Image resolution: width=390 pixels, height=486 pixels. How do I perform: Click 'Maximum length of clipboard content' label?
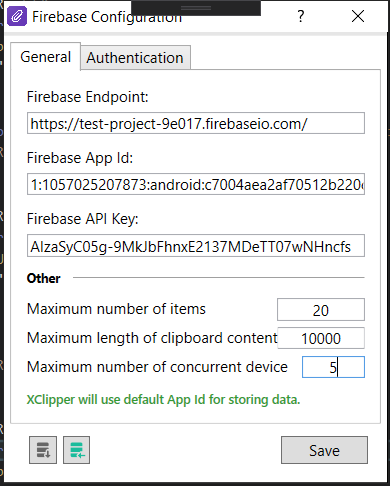click(x=152, y=338)
